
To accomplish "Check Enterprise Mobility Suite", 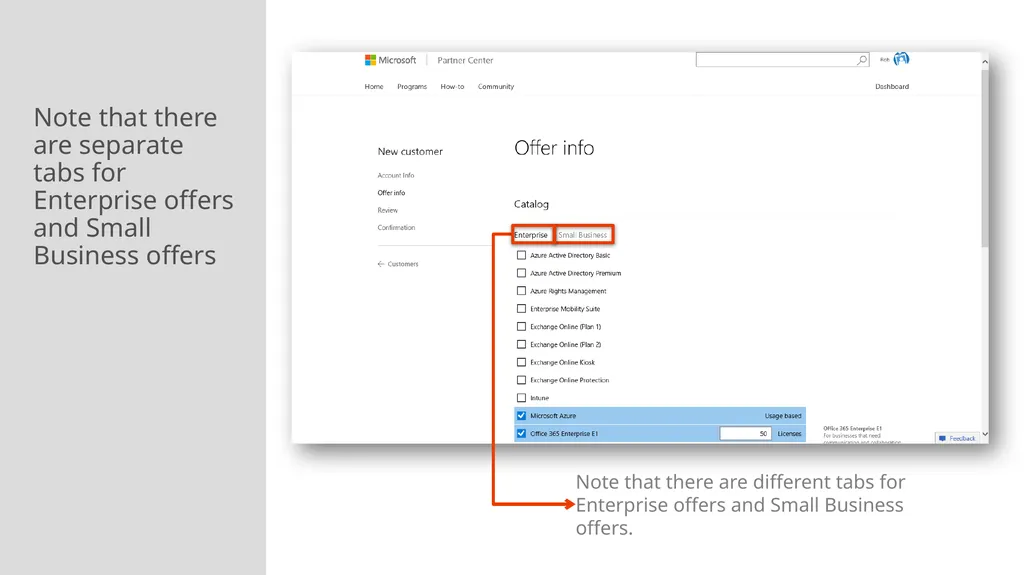I will point(521,308).
